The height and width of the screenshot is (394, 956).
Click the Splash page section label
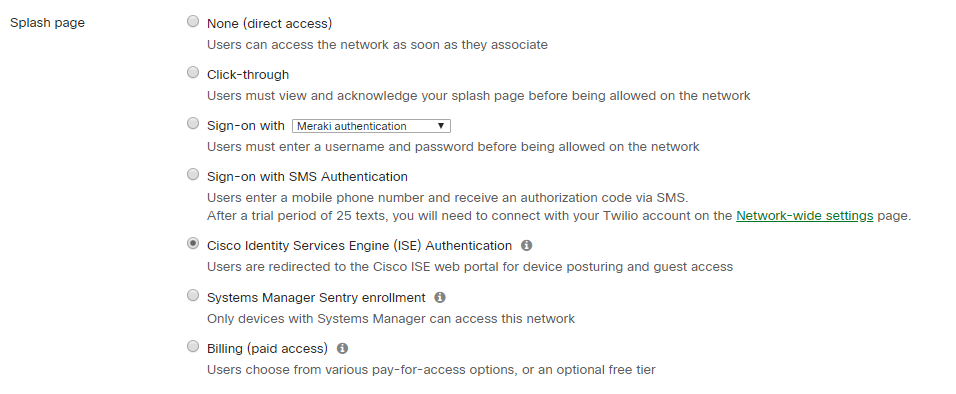pos(48,23)
